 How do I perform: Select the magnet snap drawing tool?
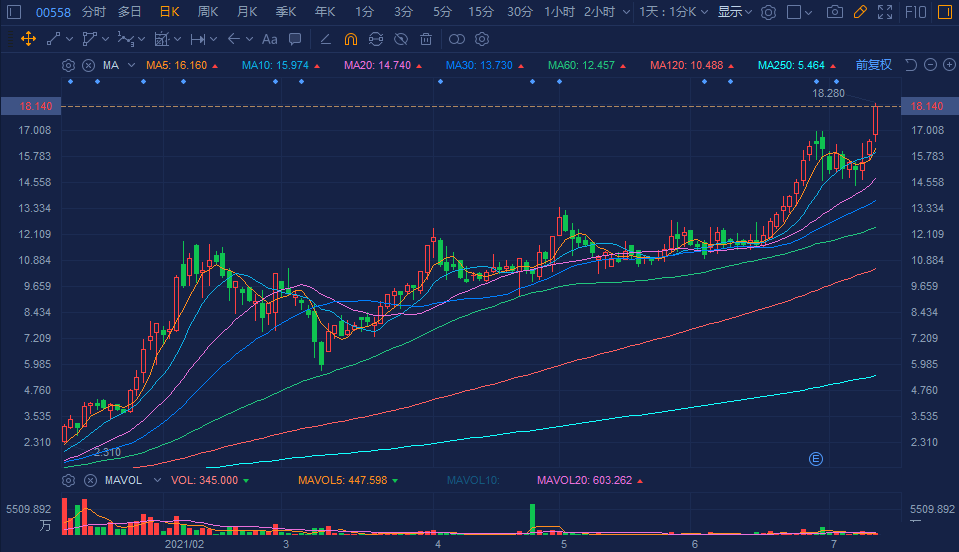coord(350,39)
